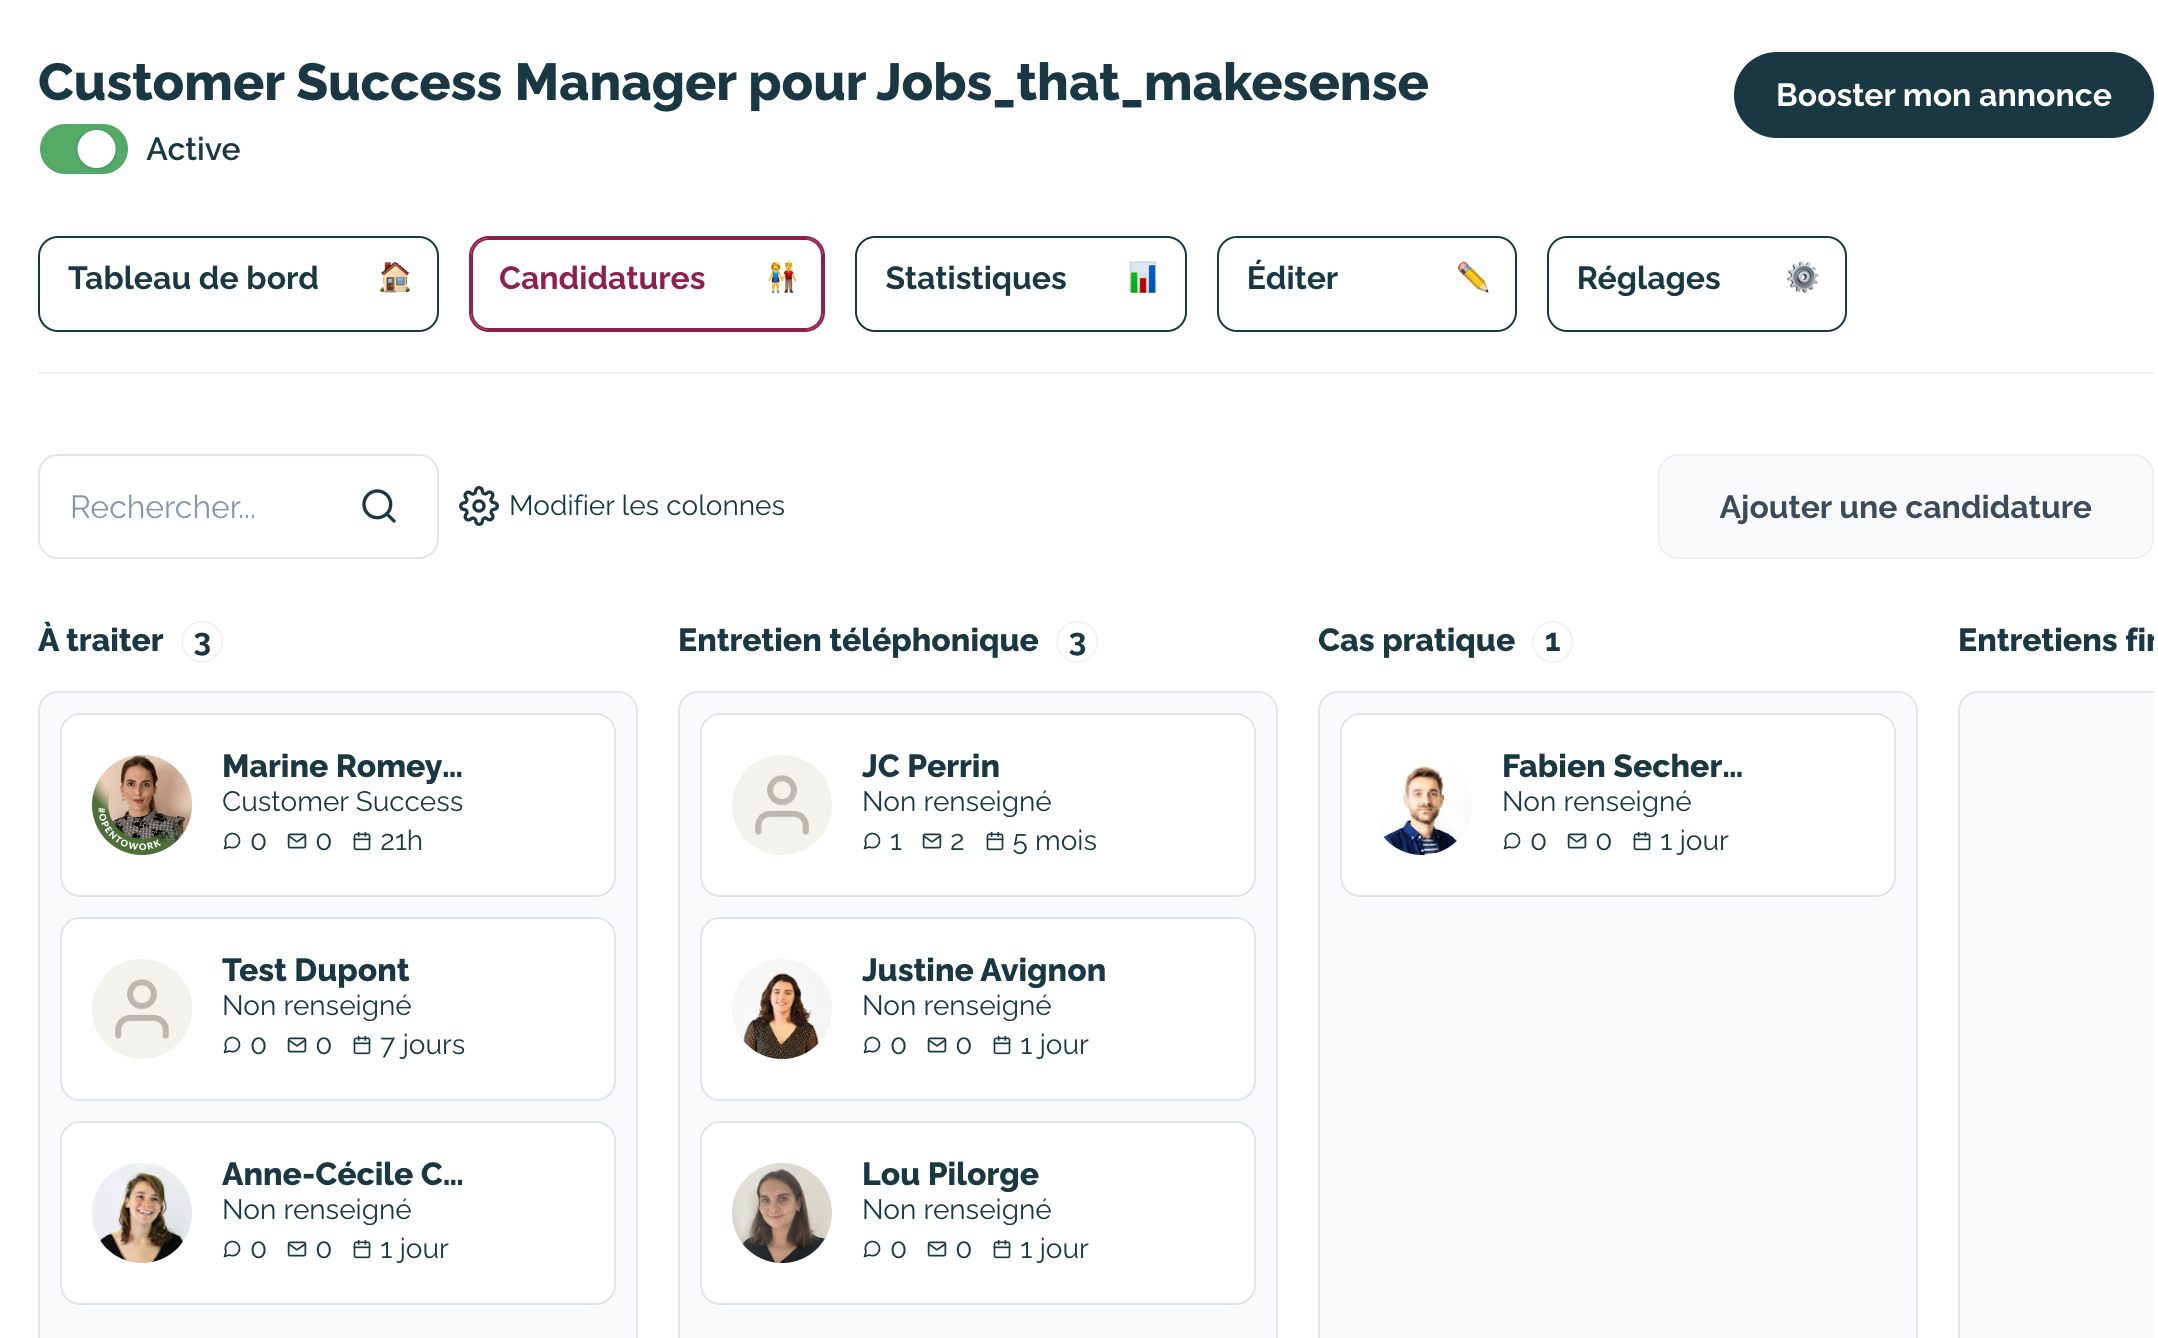Click the comment bubble on JC Perrin's card

click(x=873, y=841)
